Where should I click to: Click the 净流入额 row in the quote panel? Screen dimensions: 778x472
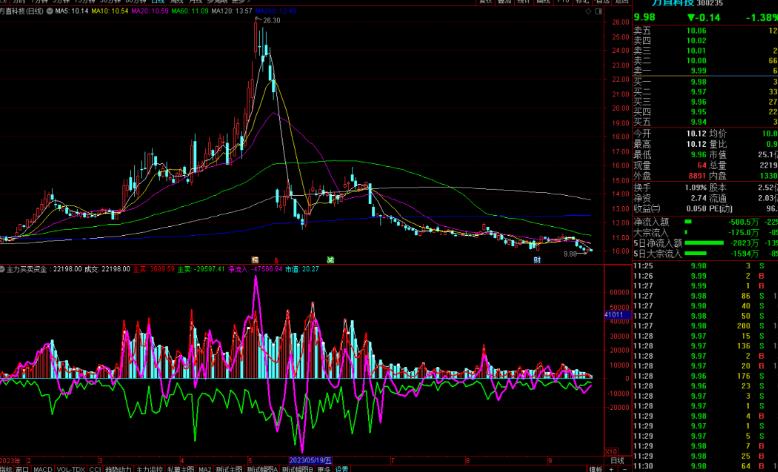[x=706, y=222]
